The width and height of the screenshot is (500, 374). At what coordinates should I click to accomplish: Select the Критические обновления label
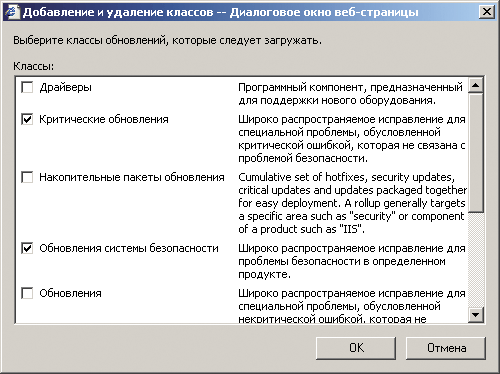pyautogui.click(x=104, y=119)
